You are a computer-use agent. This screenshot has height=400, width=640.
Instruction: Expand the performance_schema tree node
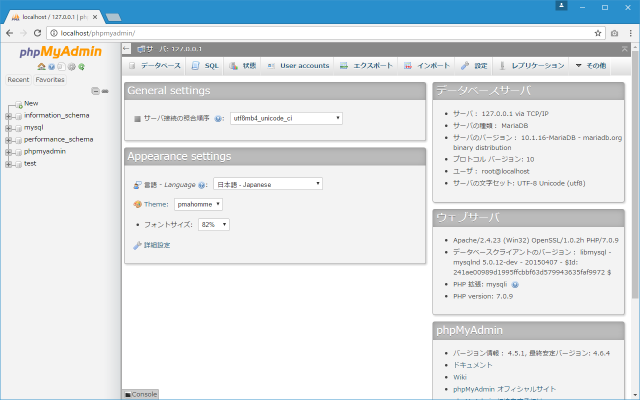8,140
